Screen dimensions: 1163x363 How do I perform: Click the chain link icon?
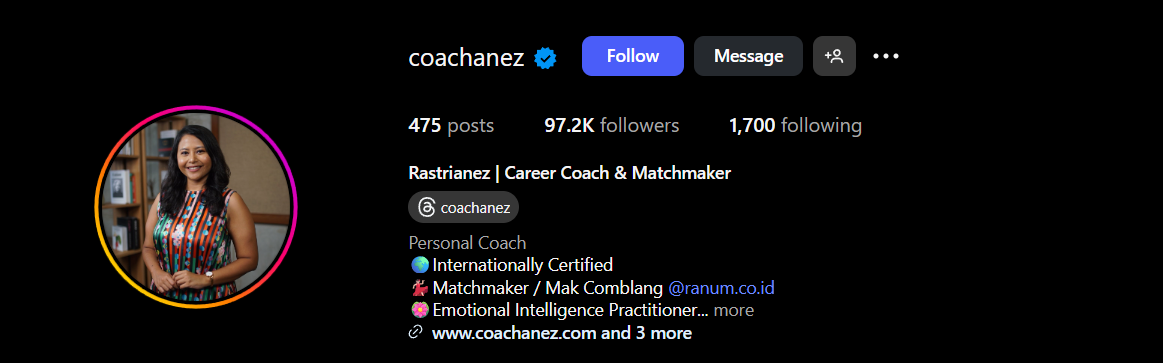(x=416, y=333)
